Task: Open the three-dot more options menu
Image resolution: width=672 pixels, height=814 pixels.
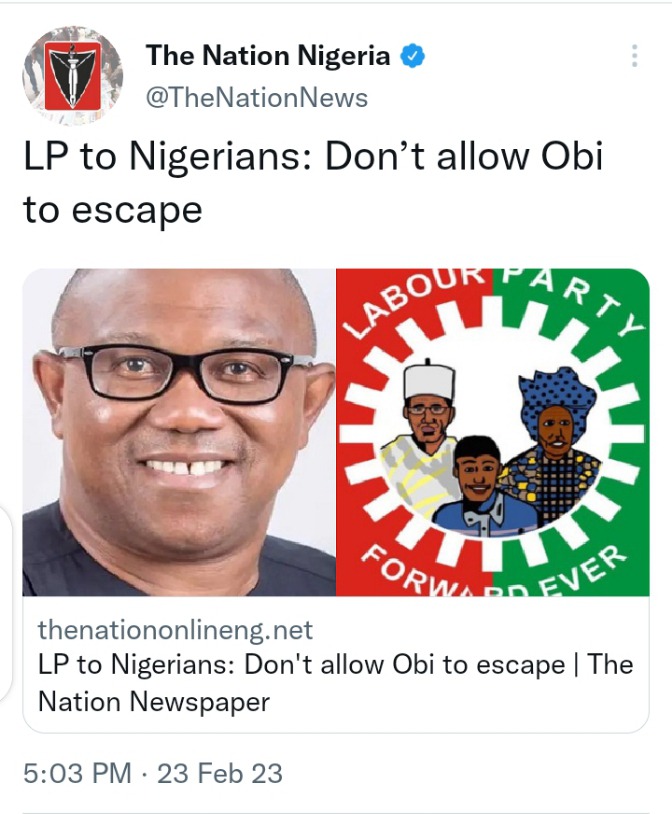Action: point(634,56)
